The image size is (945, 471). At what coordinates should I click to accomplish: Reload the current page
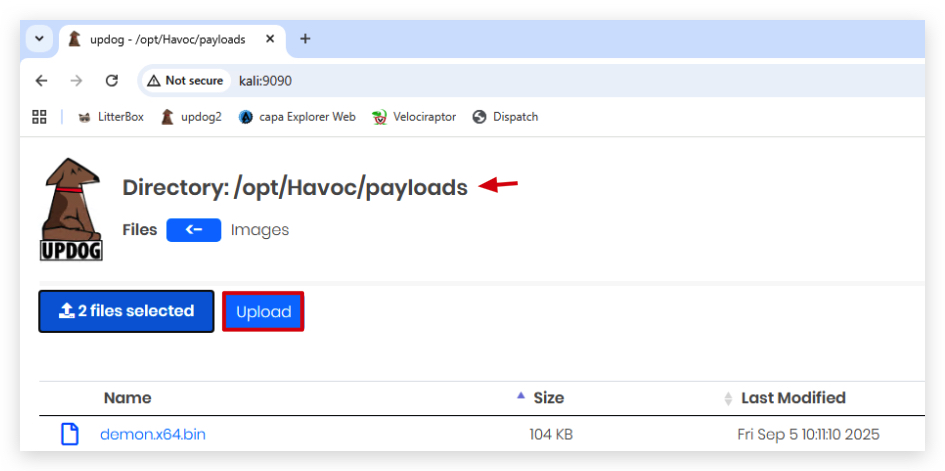pos(111,81)
